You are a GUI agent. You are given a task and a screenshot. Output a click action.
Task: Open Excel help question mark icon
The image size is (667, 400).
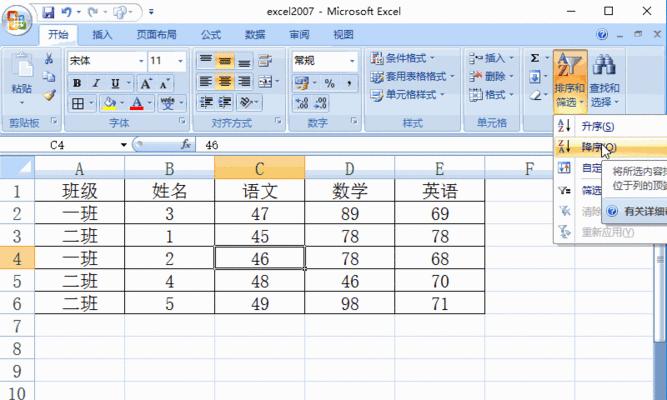click(x=602, y=34)
